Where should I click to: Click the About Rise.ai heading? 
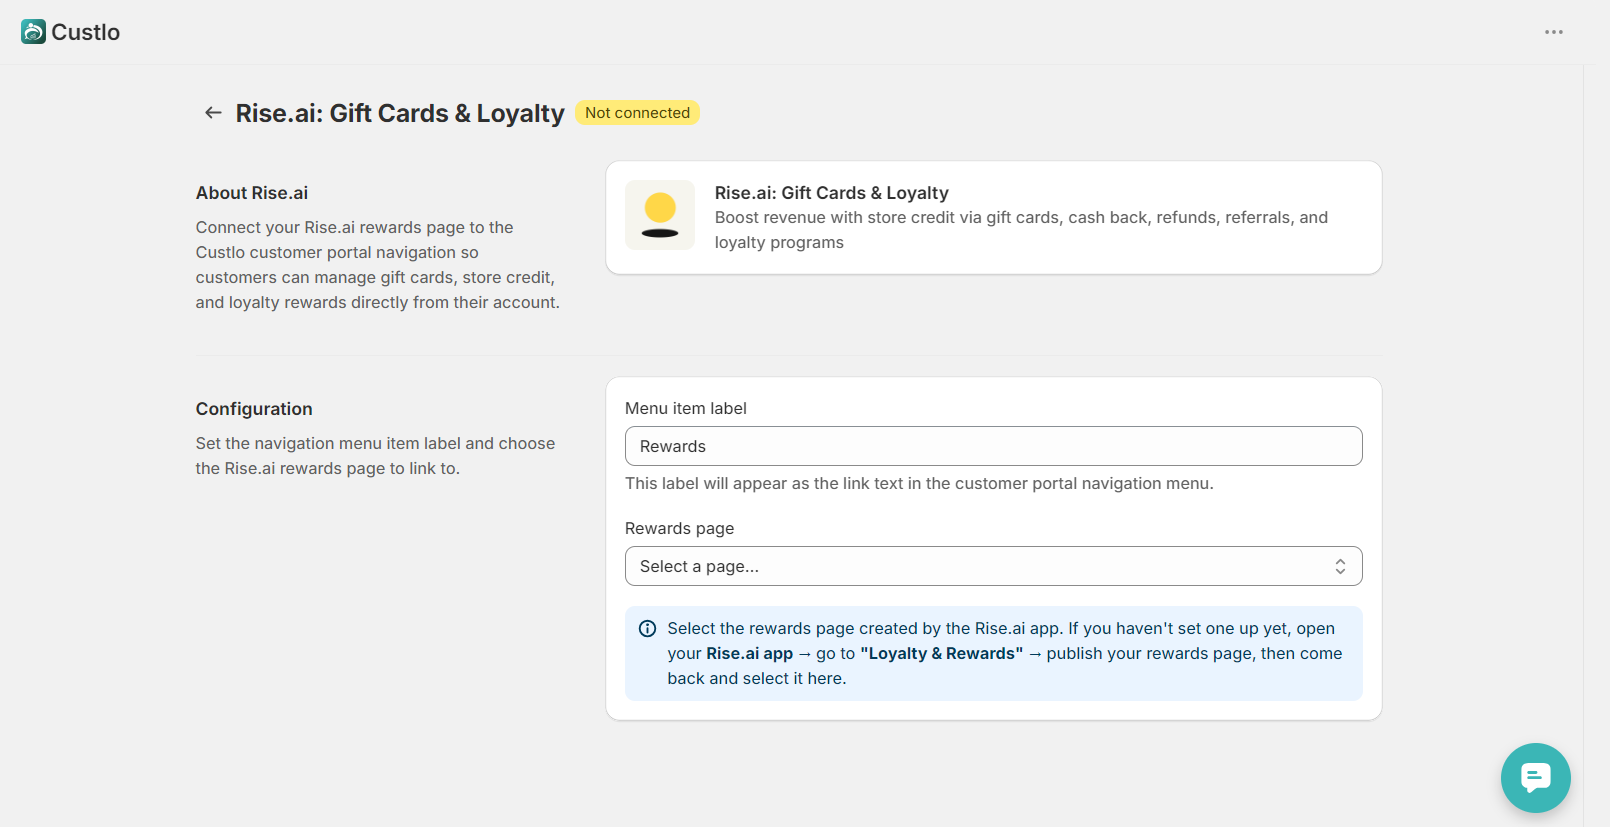pos(252,193)
